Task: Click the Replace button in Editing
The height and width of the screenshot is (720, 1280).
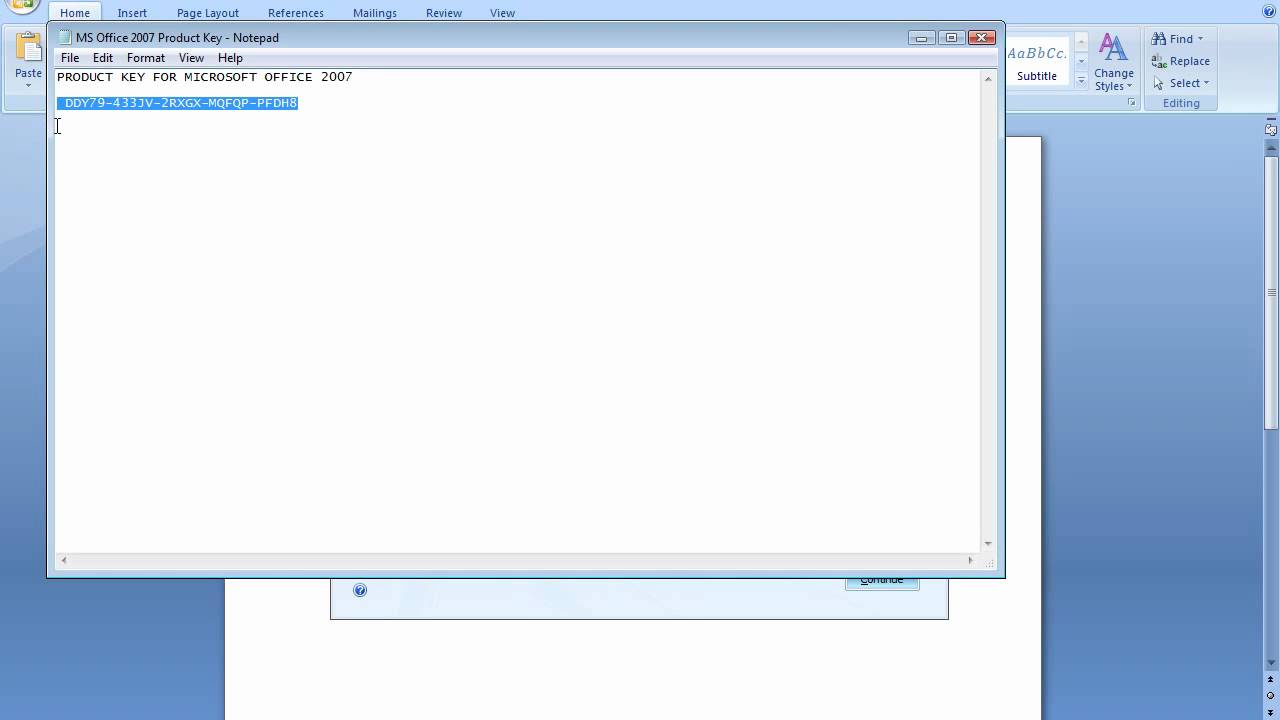Action: (1181, 61)
